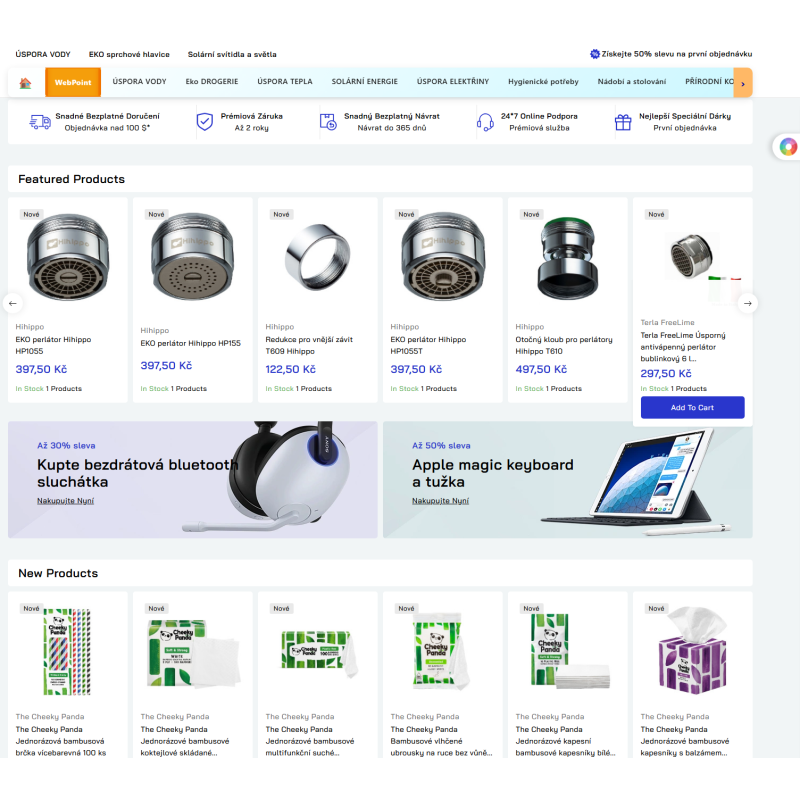800x800 pixels.
Task: Click the free return box icon
Action: point(328,122)
